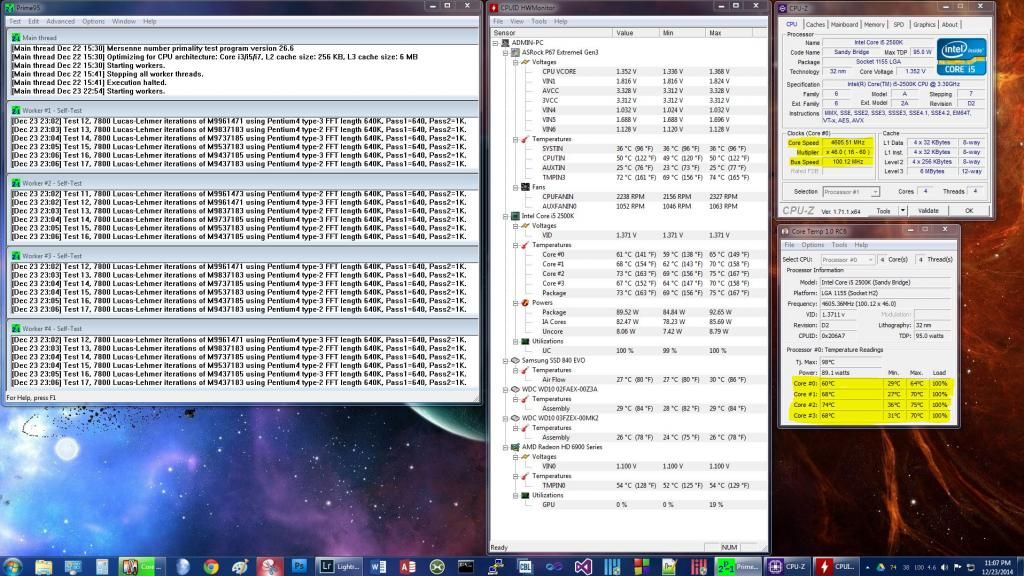The height and width of the screenshot is (576, 1024).
Task: Switch to the Prime95 taskbar button
Action: 739,566
